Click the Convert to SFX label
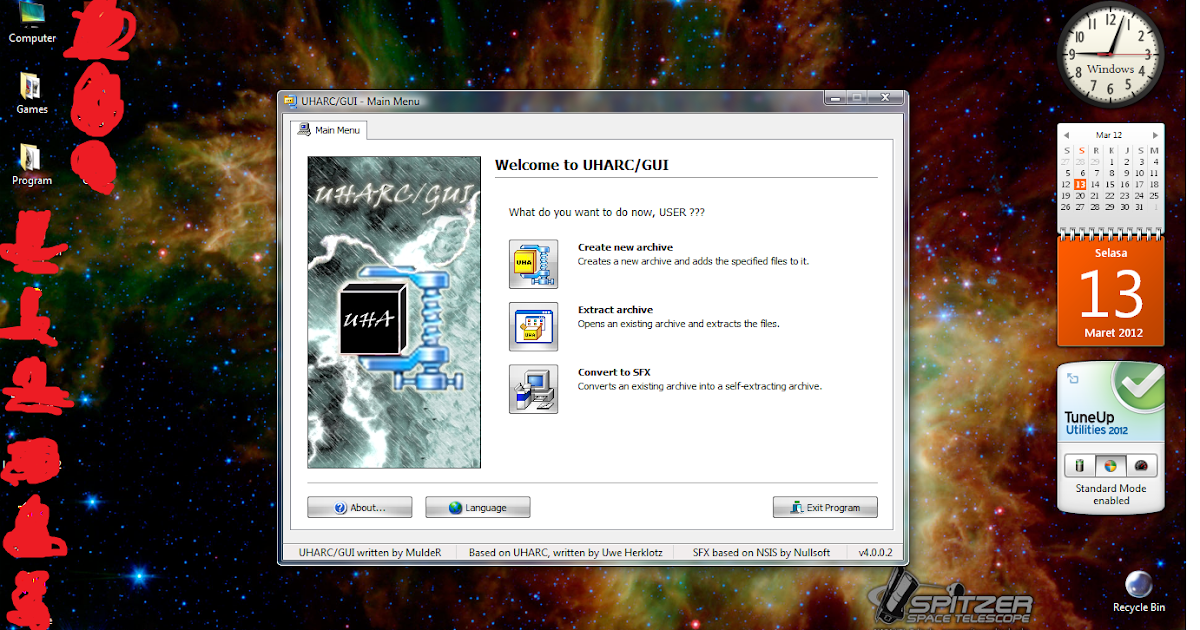Screen dimensions: 1200x630 614,372
